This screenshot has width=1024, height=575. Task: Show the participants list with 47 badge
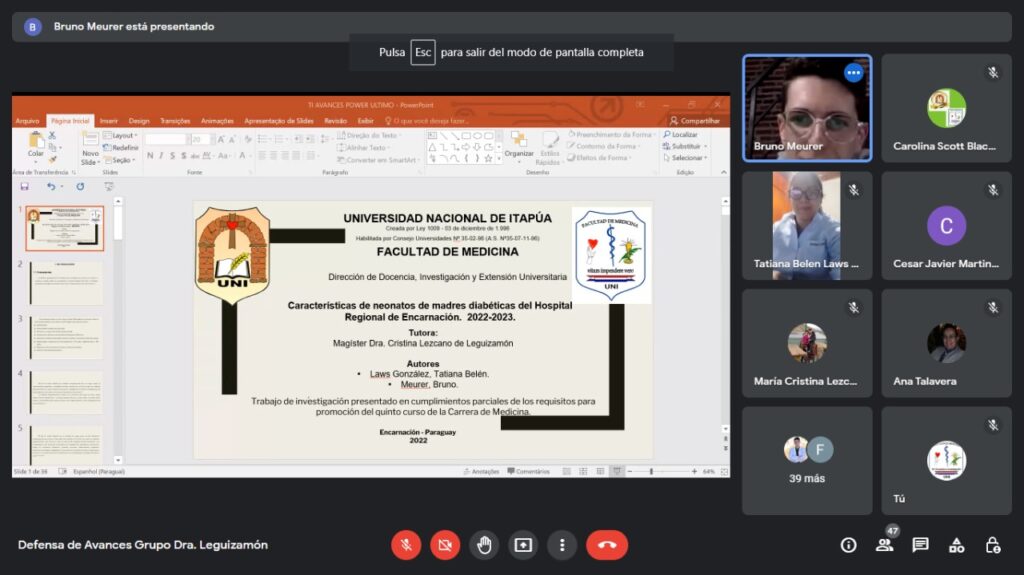tap(884, 545)
